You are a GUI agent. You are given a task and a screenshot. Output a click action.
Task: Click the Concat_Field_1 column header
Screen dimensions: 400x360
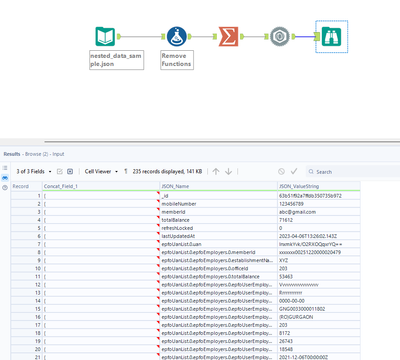(x=101, y=186)
